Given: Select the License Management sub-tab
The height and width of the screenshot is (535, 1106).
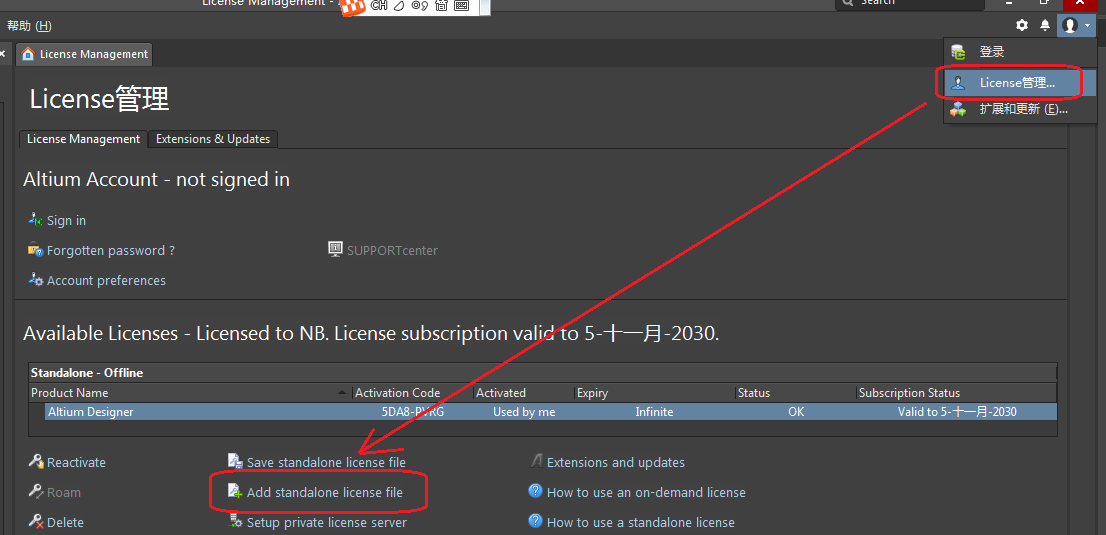Looking at the screenshot, I should point(83,139).
